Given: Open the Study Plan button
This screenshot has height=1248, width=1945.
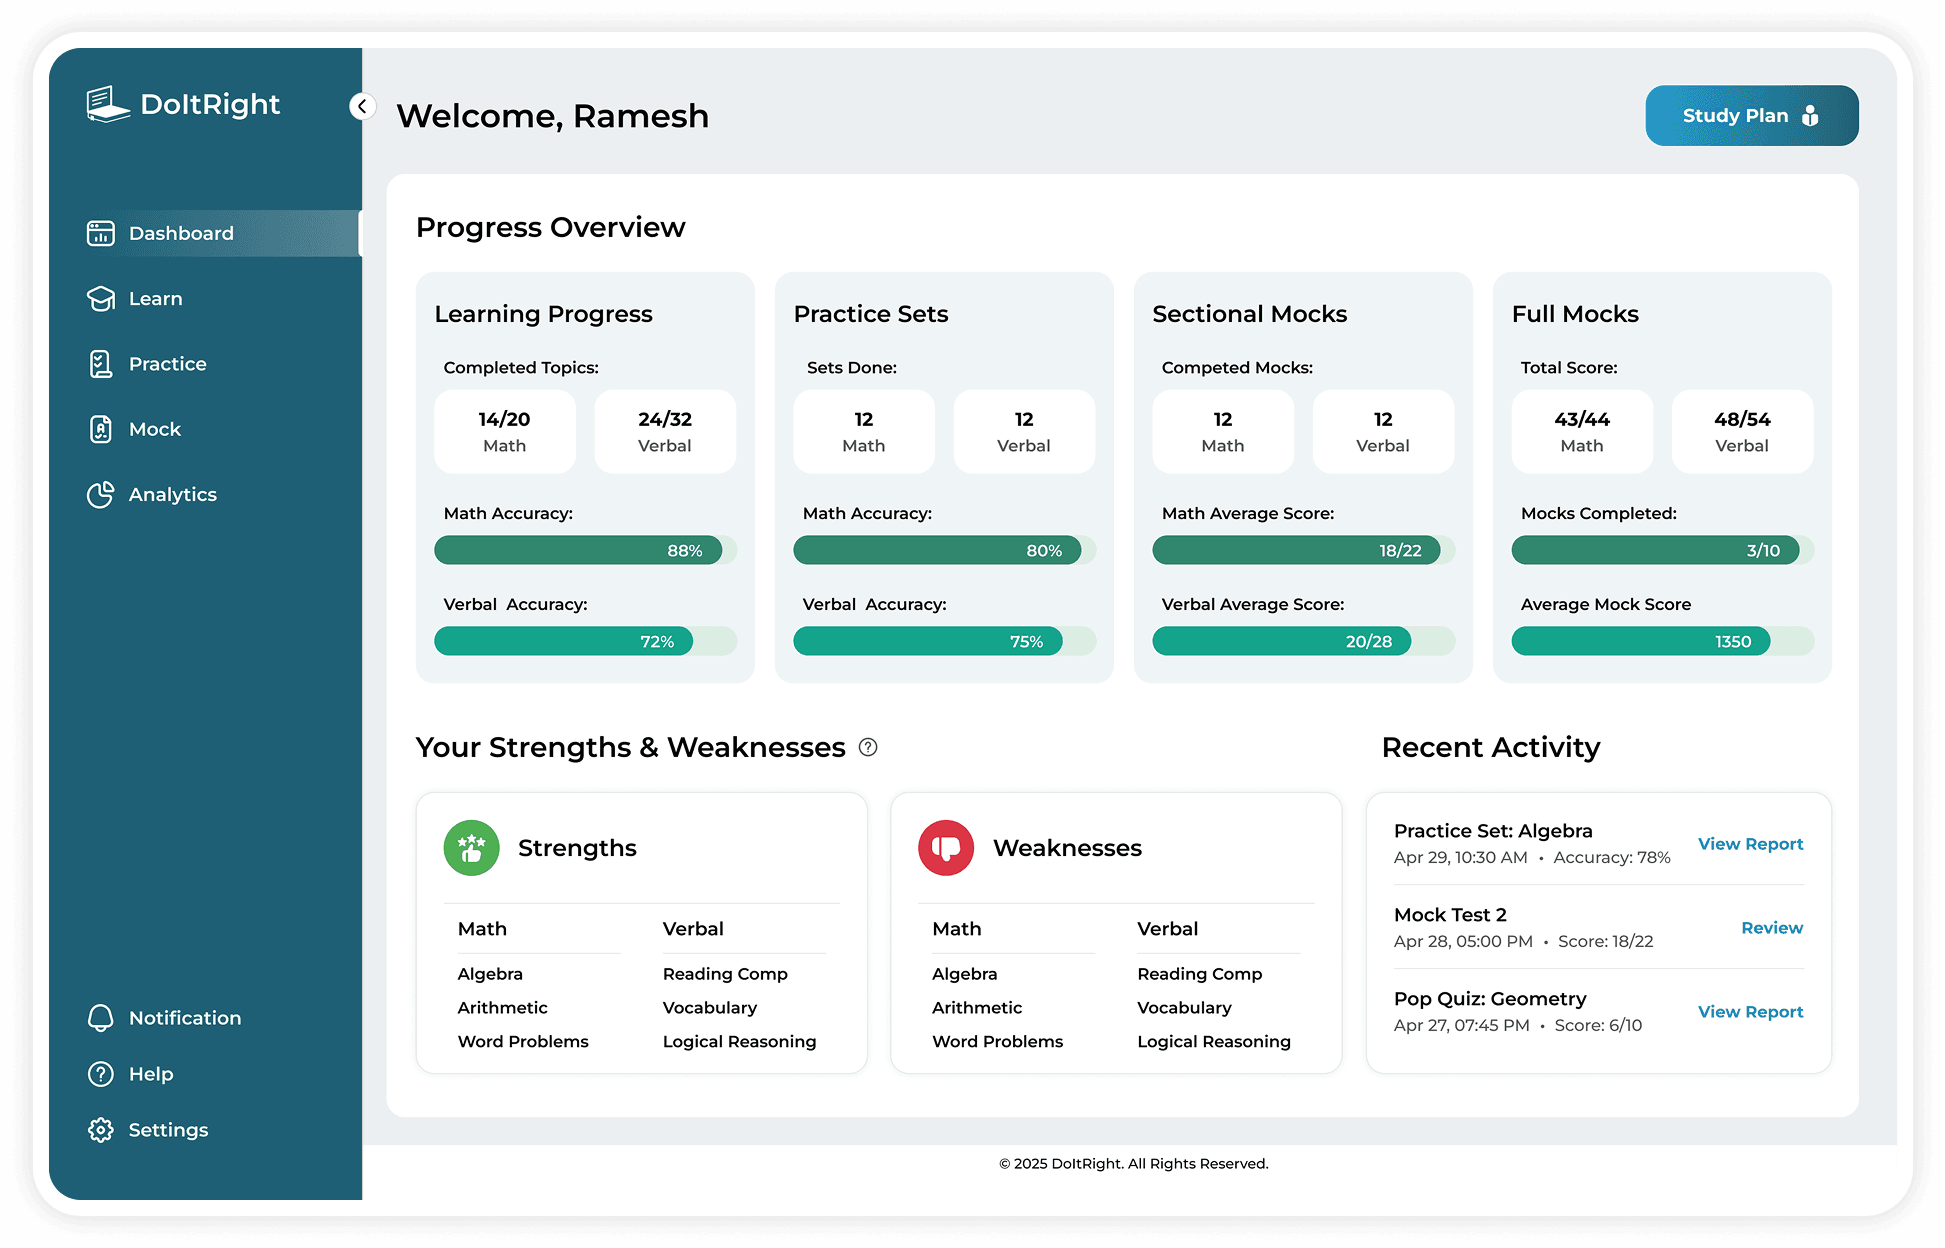Looking at the screenshot, I should (1751, 116).
